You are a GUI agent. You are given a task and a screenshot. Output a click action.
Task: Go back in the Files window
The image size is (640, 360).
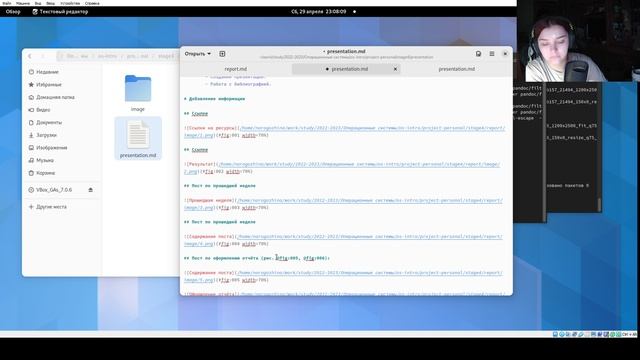(30, 56)
